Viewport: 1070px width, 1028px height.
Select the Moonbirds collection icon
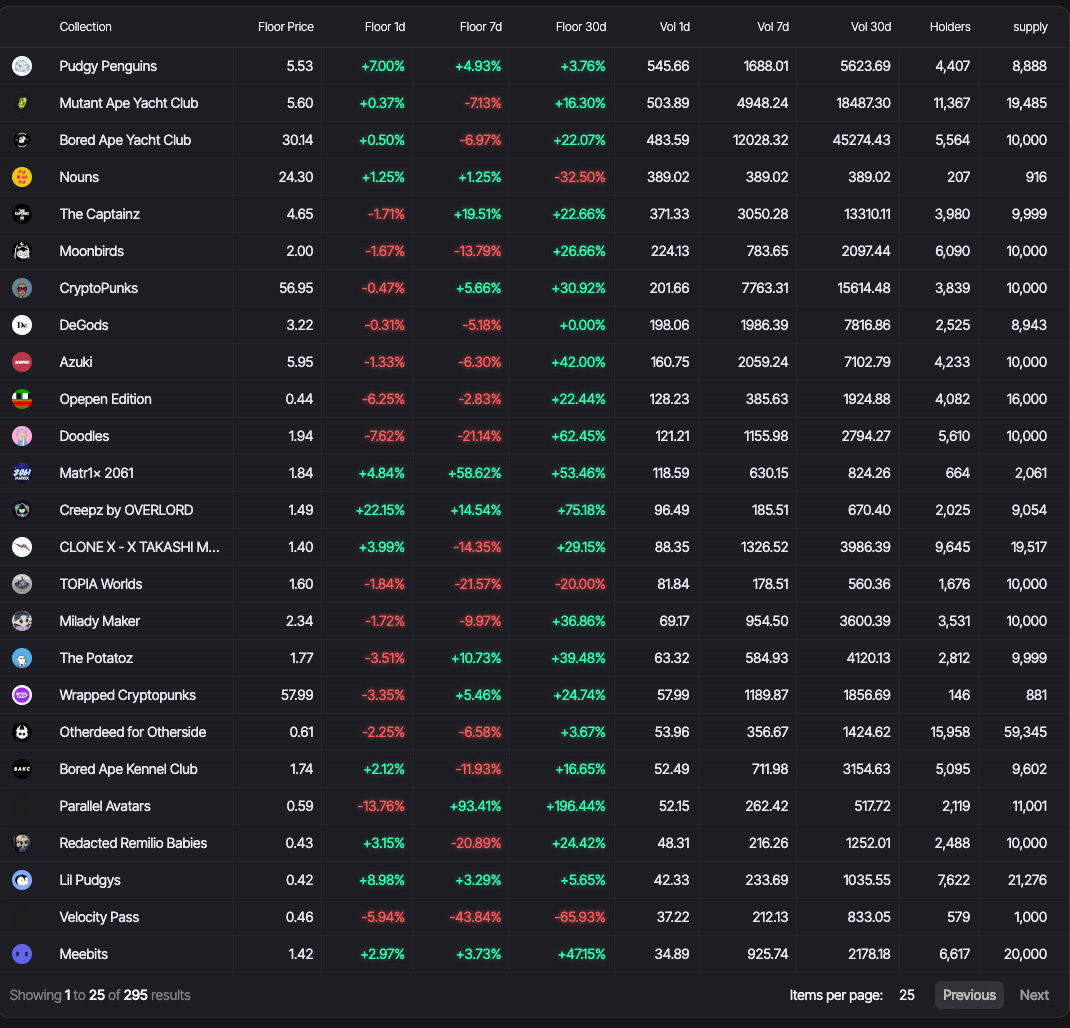(22, 251)
